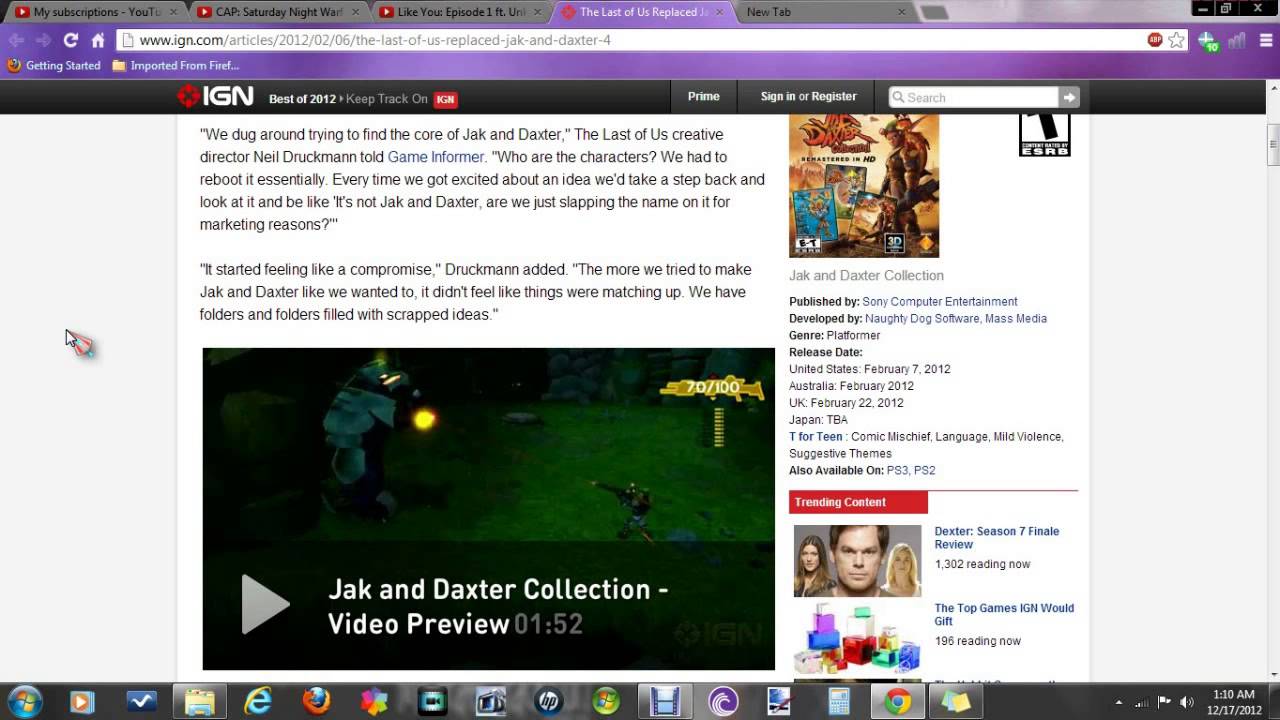Image resolution: width=1280 pixels, height=720 pixels.
Task: Click the browser forward arrow
Action: pyautogui.click(x=43, y=40)
